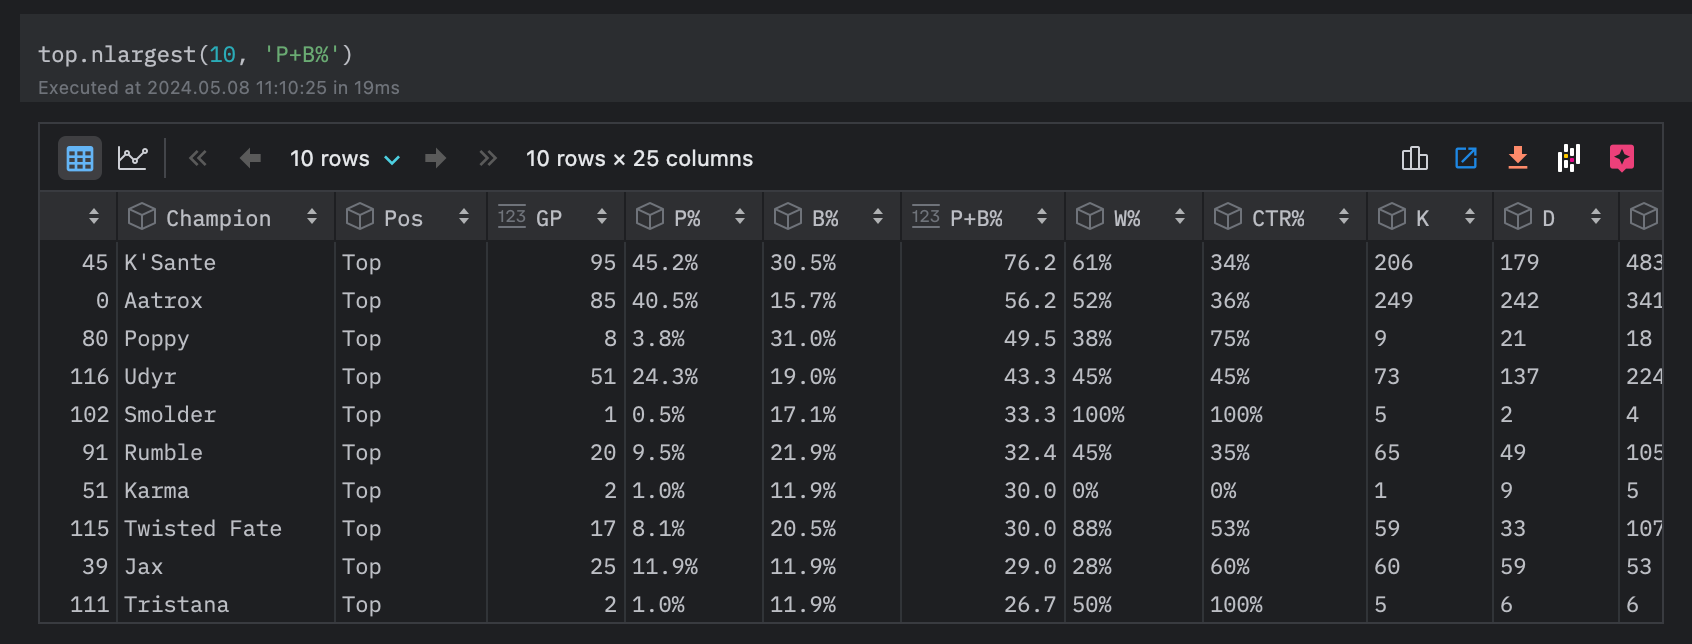
Task: Click the CTR% column header
Action: pos(1277,218)
